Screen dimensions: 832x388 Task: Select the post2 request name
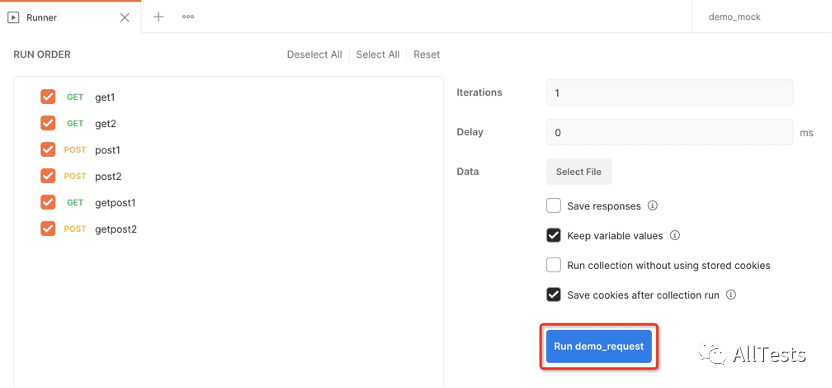pyautogui.click(x=108, y=176)
